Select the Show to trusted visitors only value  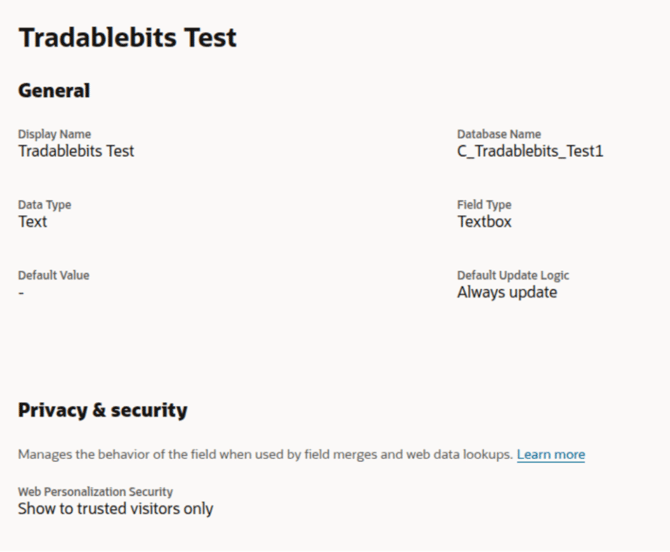(115, 509)
